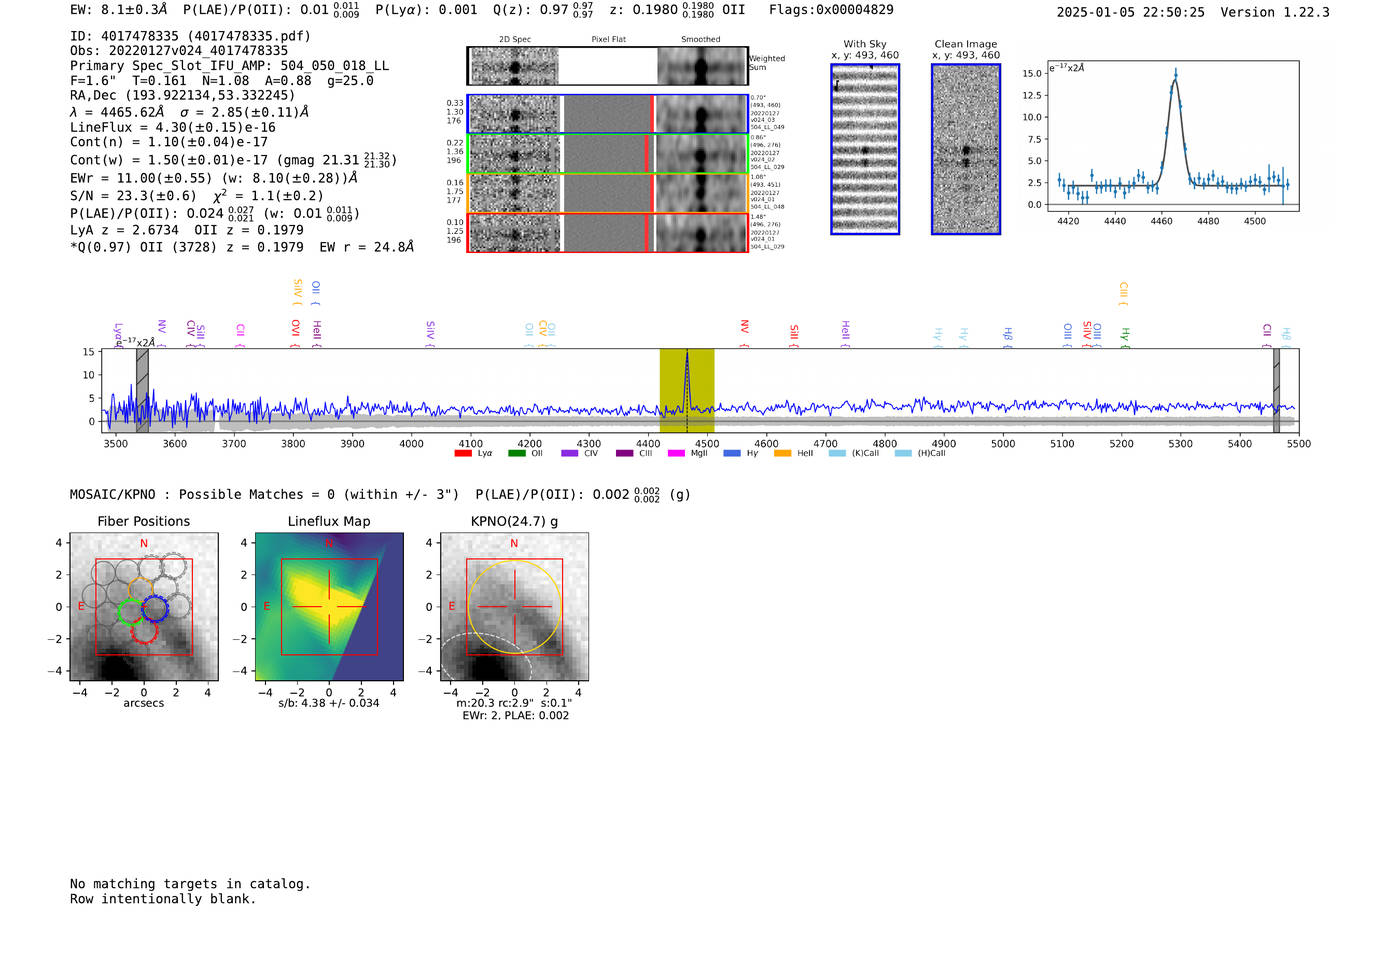Open the KPNO(24.7) g image panel
Screen dimensions: 1400x953
coord(514,606)
